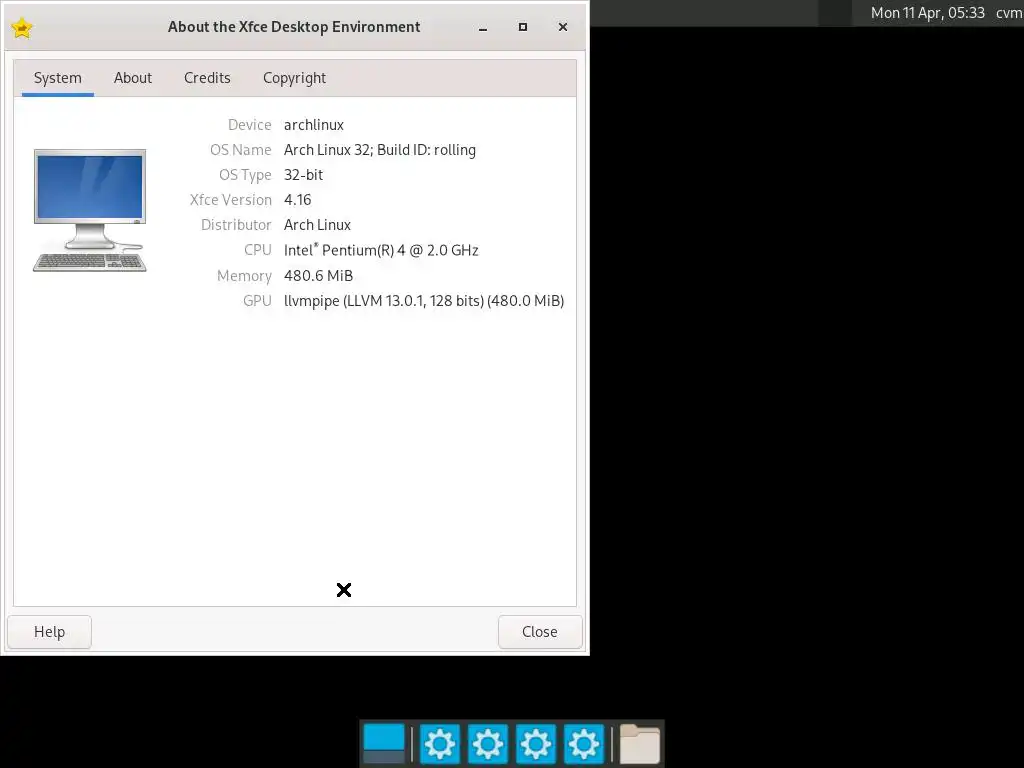Click the OS Type value '32-bit'
Image resolution: width=1024 pixels, height=768 pixels.
[303, 175]
